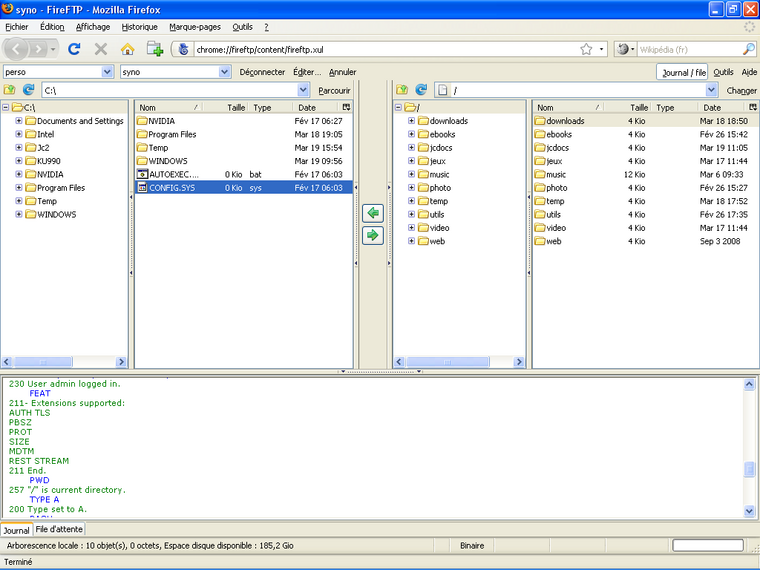The image size is (760, 570).
Task: Click the Firefox forward arrow button
Action: 38,49
